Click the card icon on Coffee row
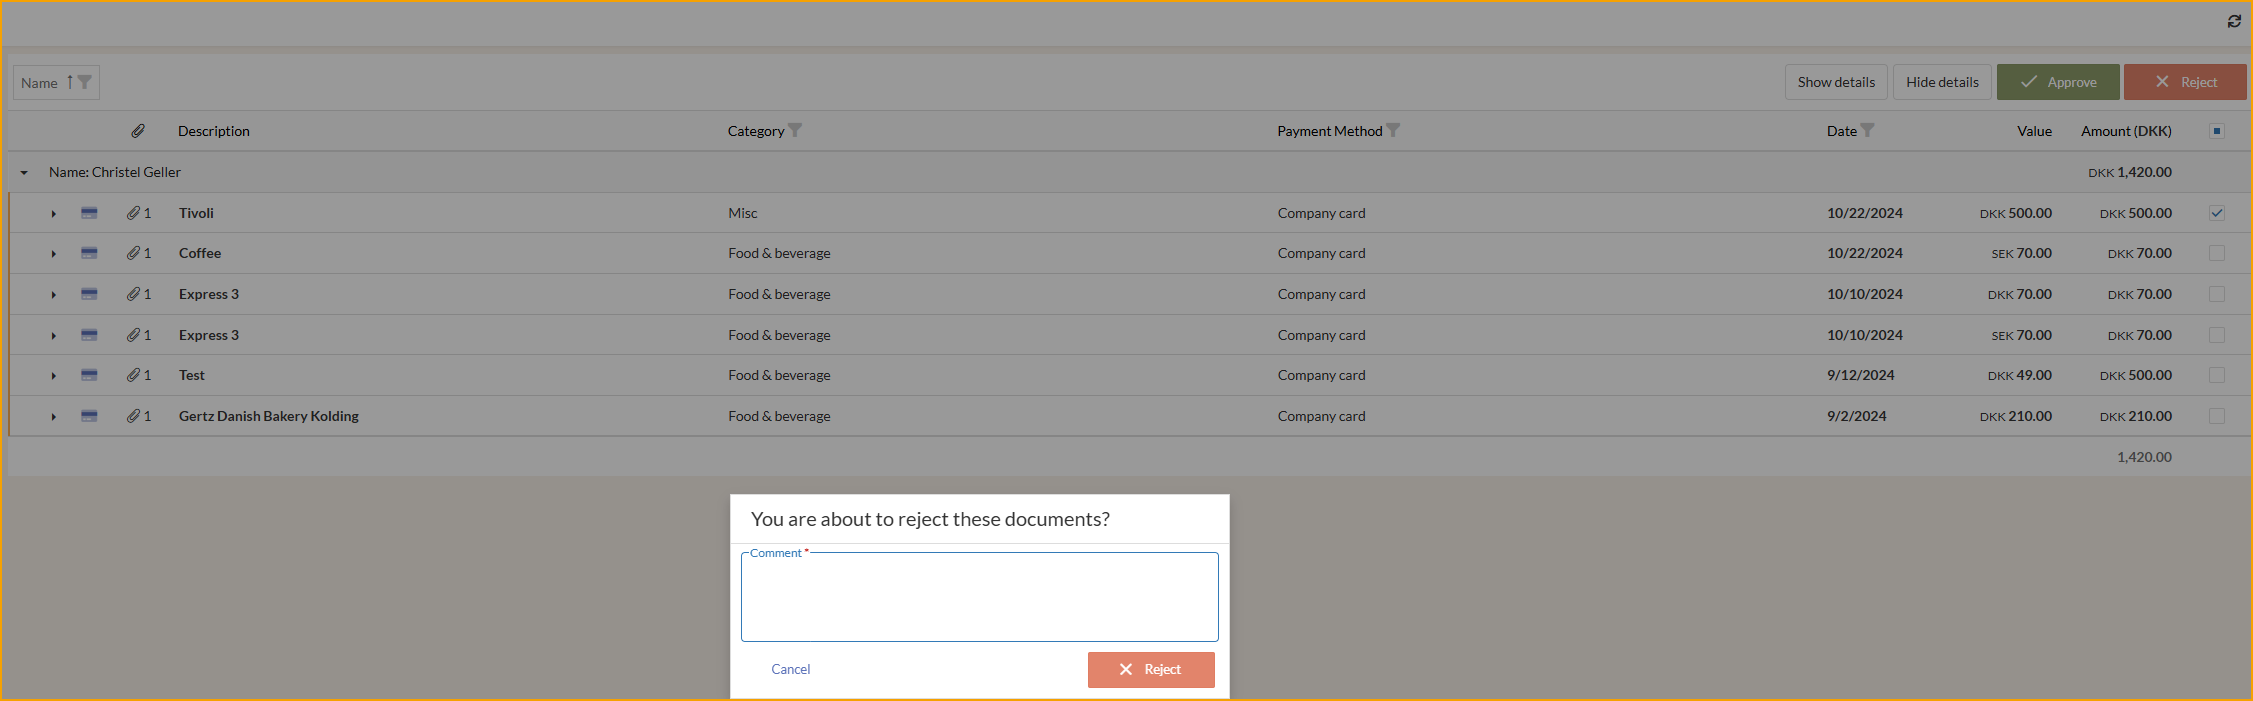The width and height of the screenshot is (2253, 701). click(x=89, y=254)
